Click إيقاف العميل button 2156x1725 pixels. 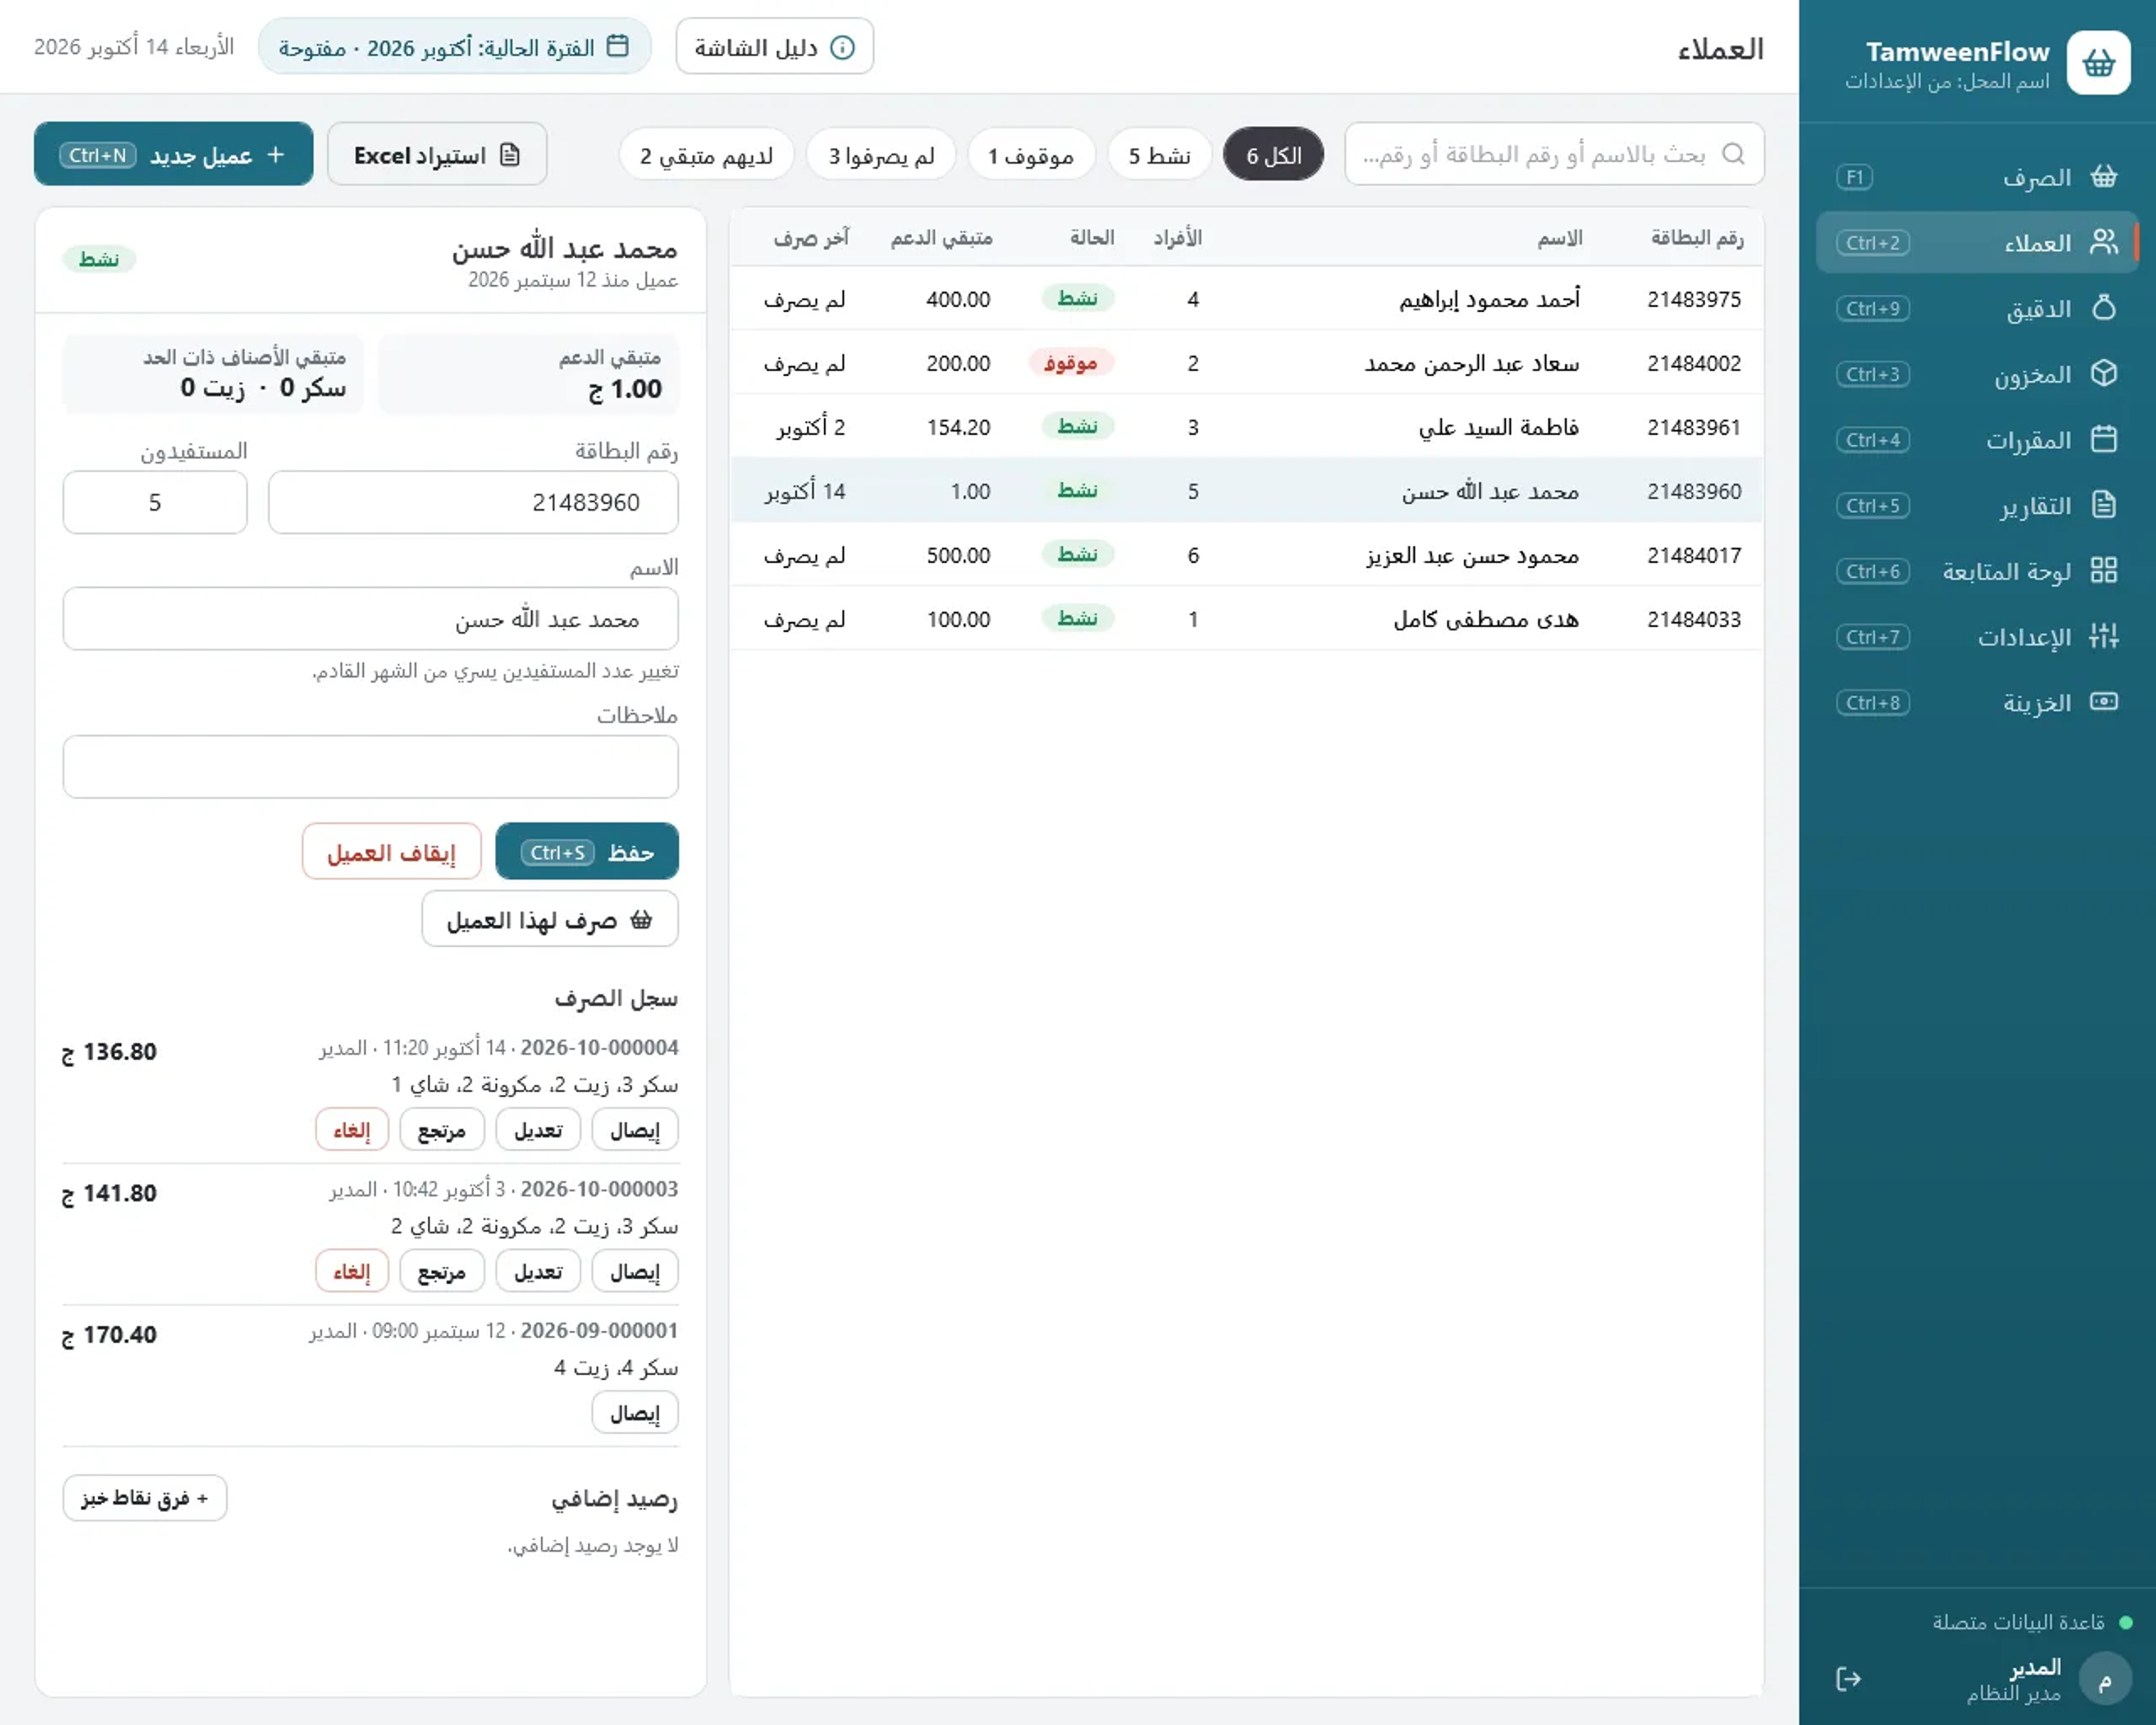point(391,852)
